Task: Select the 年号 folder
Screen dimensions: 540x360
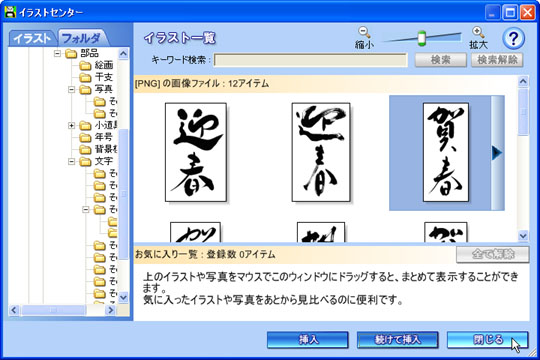Action: pyautogui.click(x=103, y=137)
